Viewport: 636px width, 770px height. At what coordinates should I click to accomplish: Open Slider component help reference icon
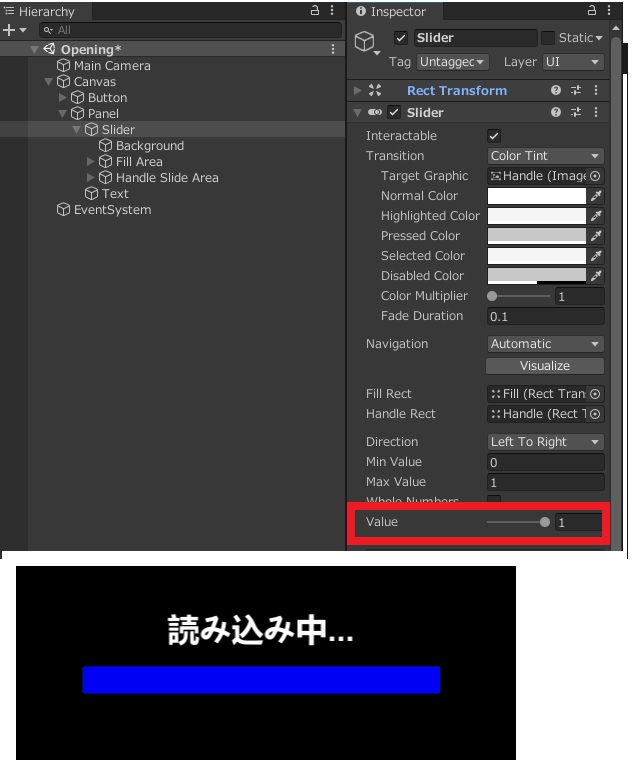pyautogui.click(x=556, y=112)
